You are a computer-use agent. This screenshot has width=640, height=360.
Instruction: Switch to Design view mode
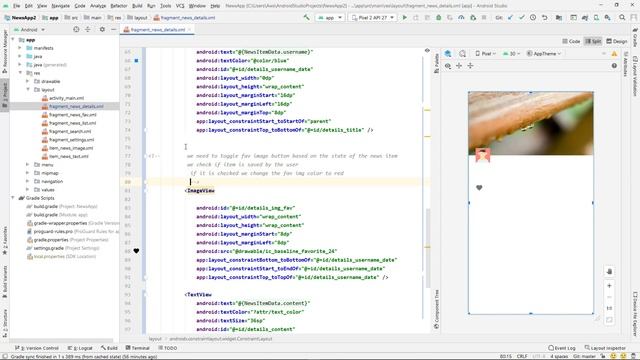[617, 41]
